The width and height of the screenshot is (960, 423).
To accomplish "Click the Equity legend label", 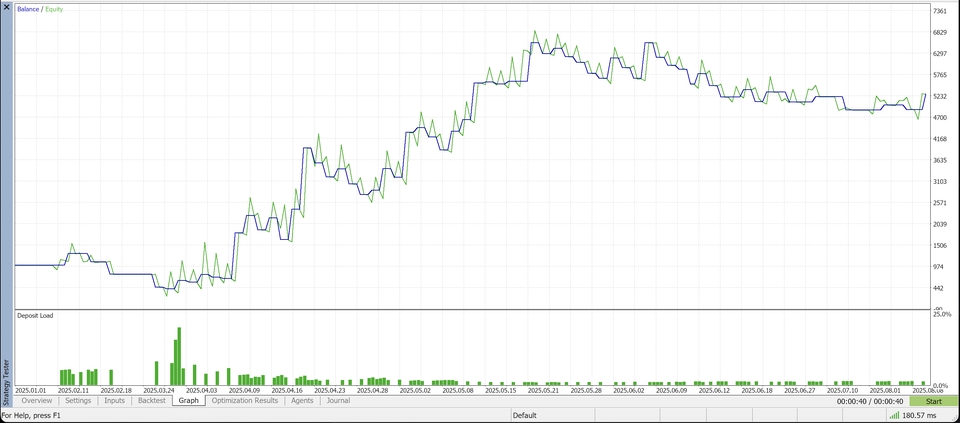I will 53,9.
